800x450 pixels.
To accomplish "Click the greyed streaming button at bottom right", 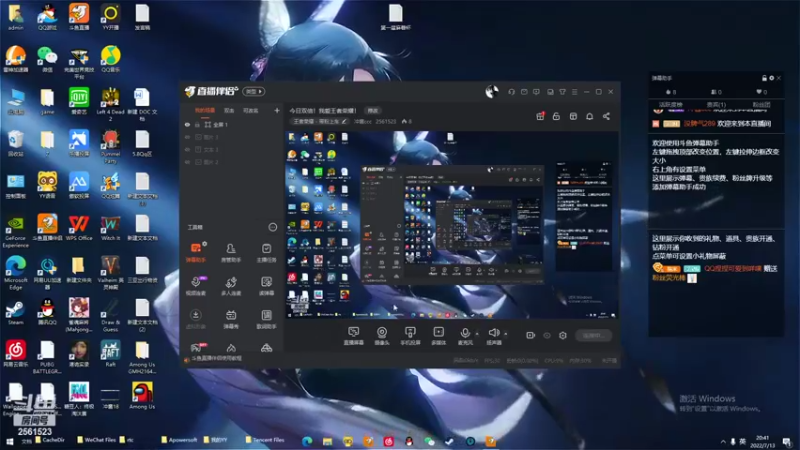I will (x=593, y=335).
